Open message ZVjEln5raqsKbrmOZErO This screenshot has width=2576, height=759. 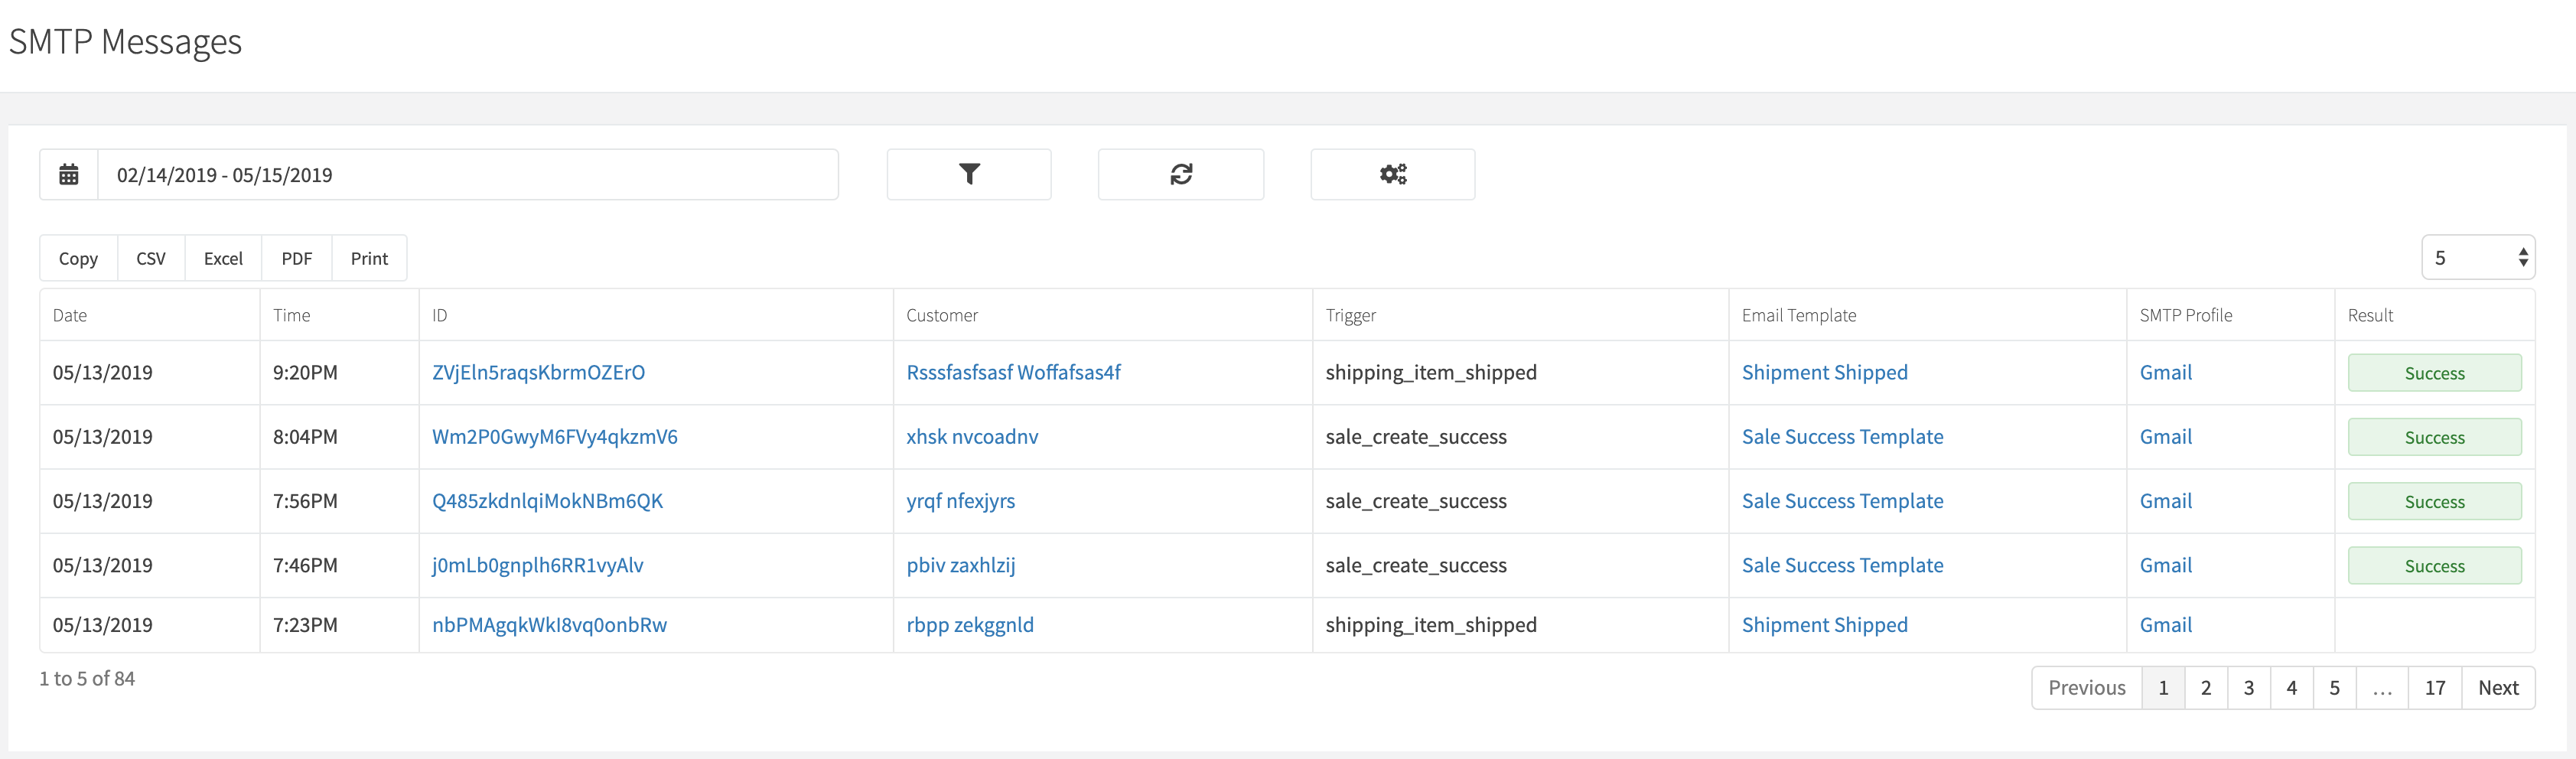tap(538, 373)
